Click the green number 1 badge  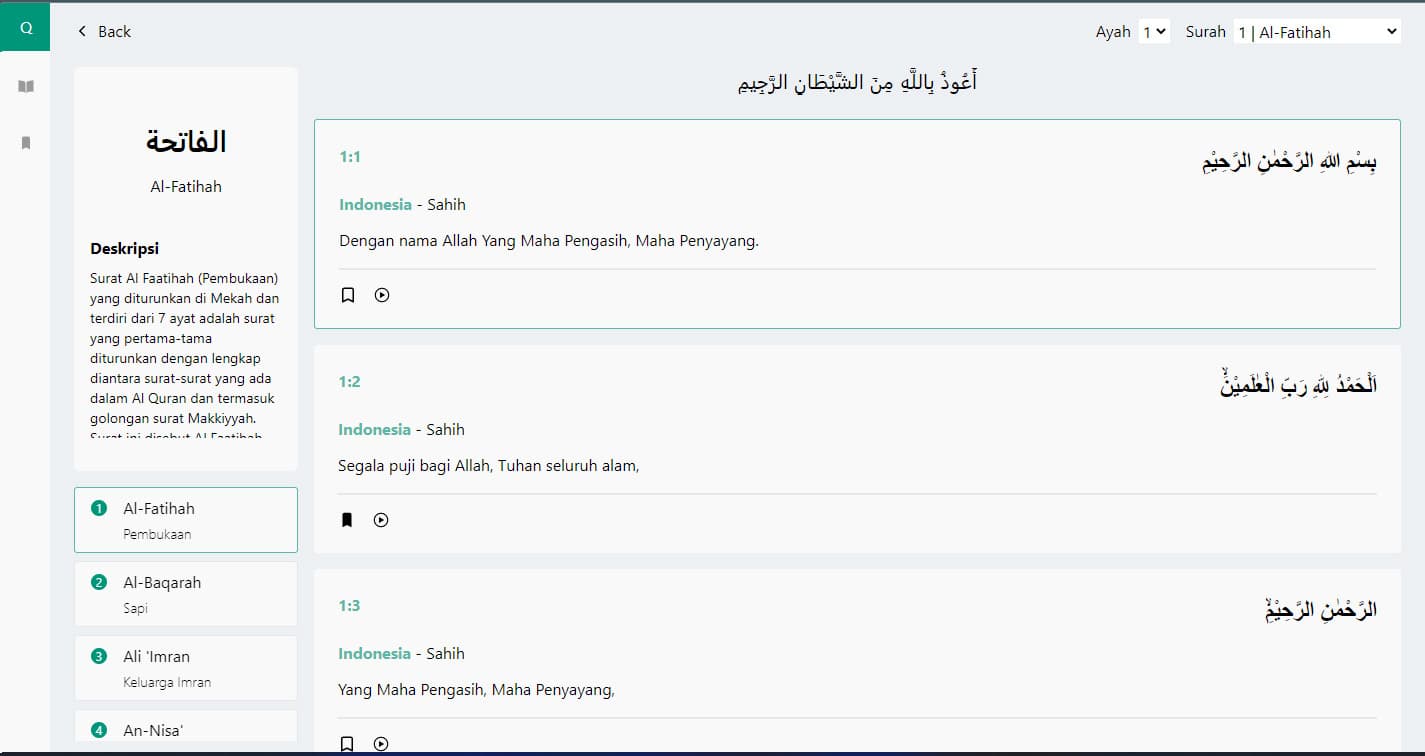[99, 509]
